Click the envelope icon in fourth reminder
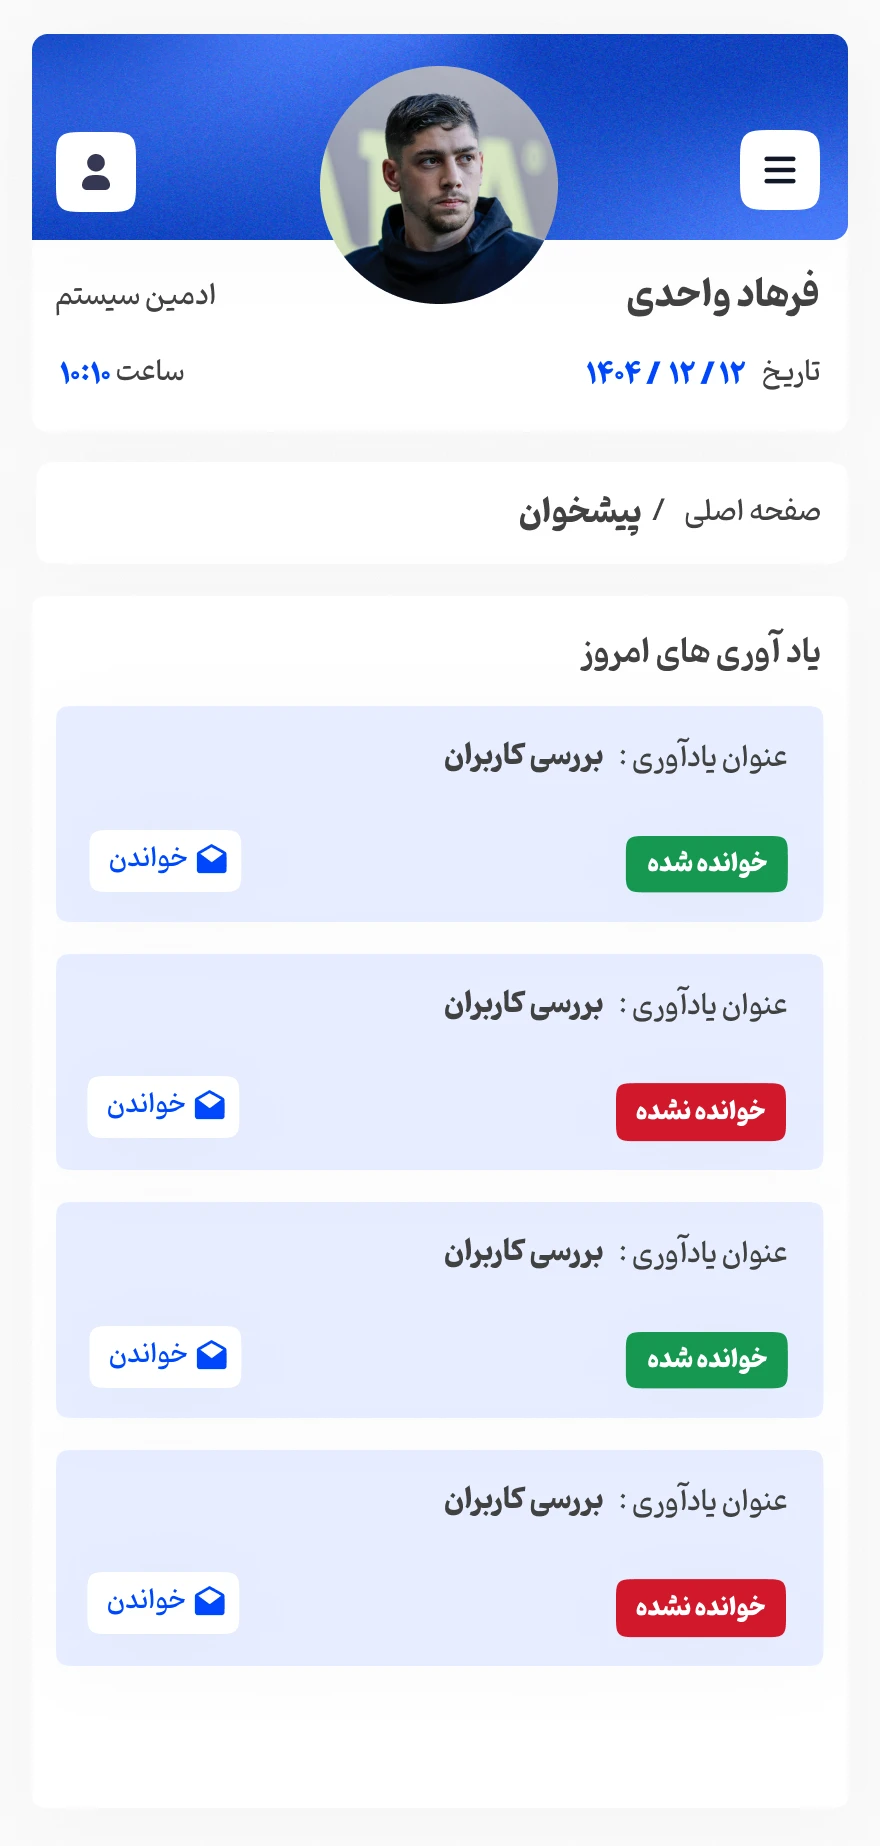The width and height of the screenshot is (880, 1846). click(210, 1601)
